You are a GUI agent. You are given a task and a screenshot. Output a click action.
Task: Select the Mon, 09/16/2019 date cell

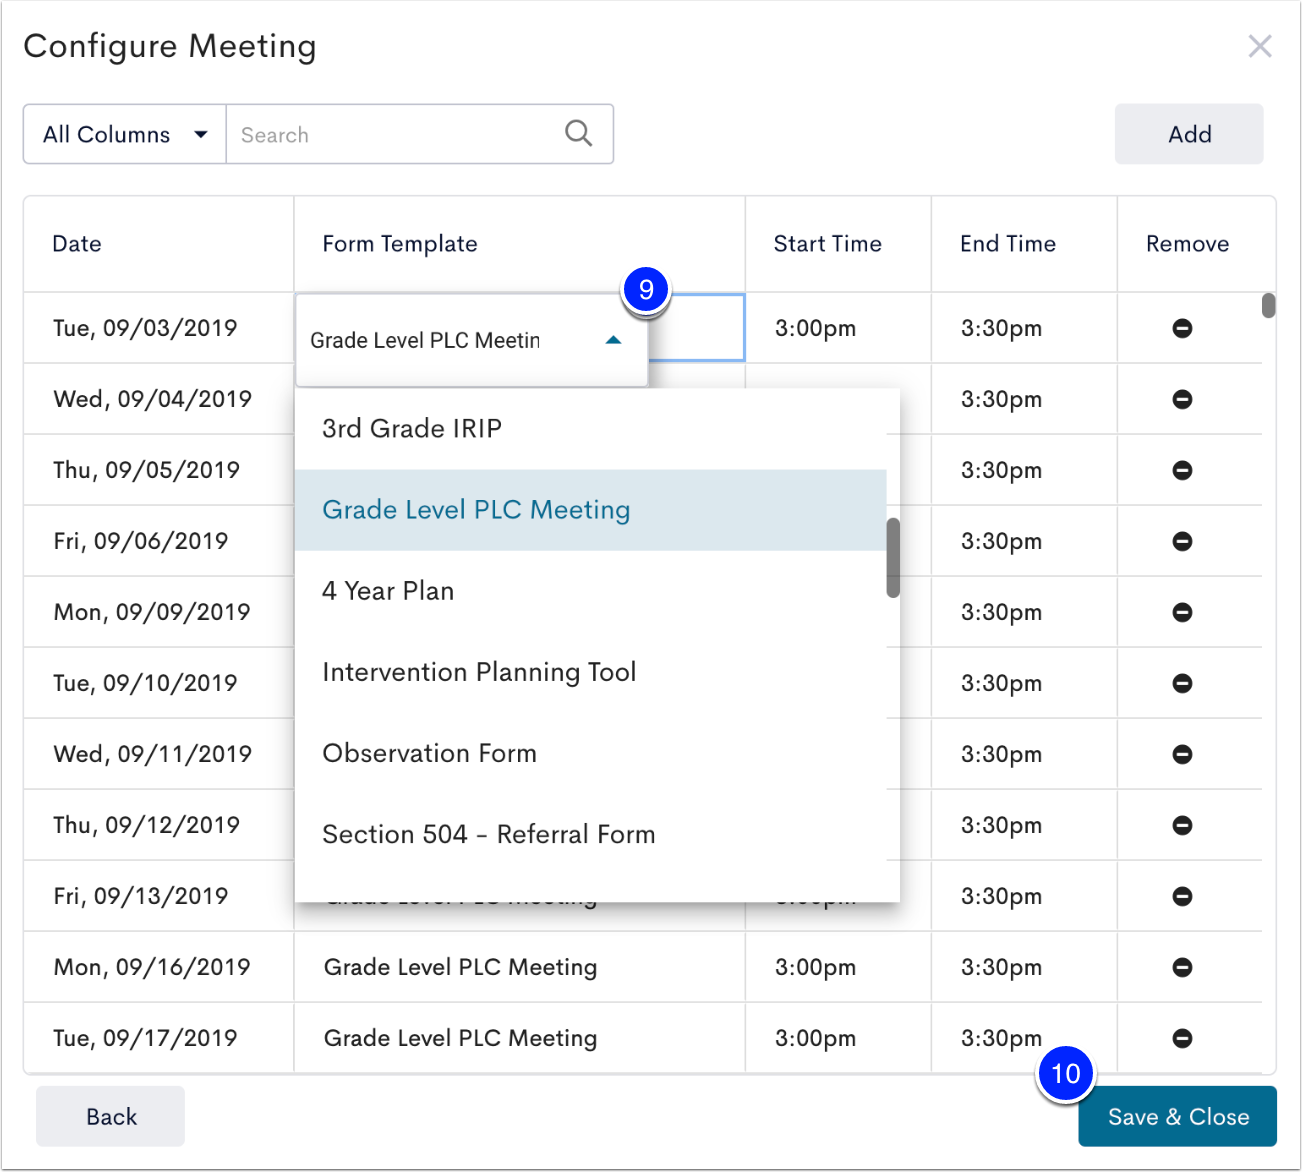pyautogui.click(x=159, y=967)
